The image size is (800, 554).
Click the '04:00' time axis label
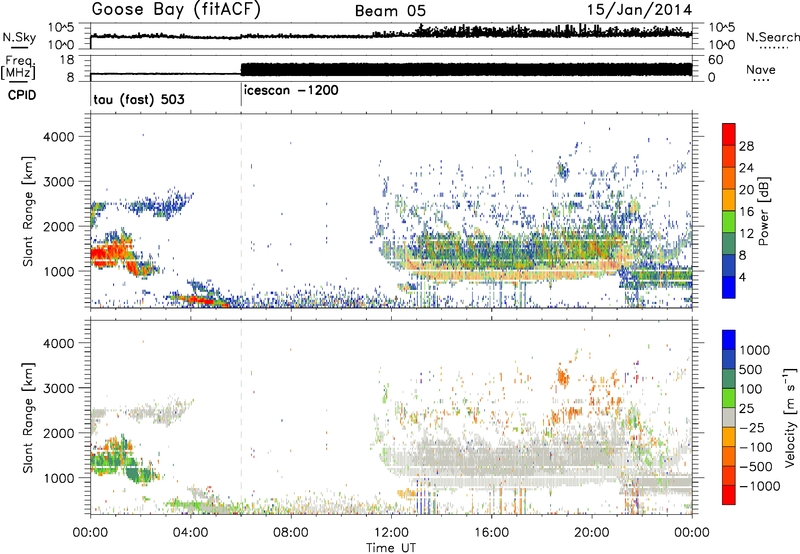pos(190,533)
